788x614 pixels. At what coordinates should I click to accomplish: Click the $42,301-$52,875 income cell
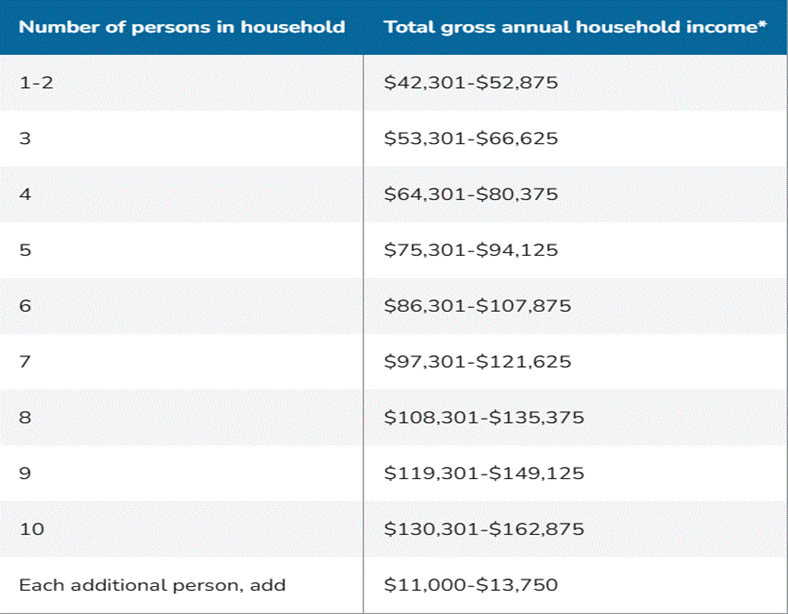click(x=471, y=82)
